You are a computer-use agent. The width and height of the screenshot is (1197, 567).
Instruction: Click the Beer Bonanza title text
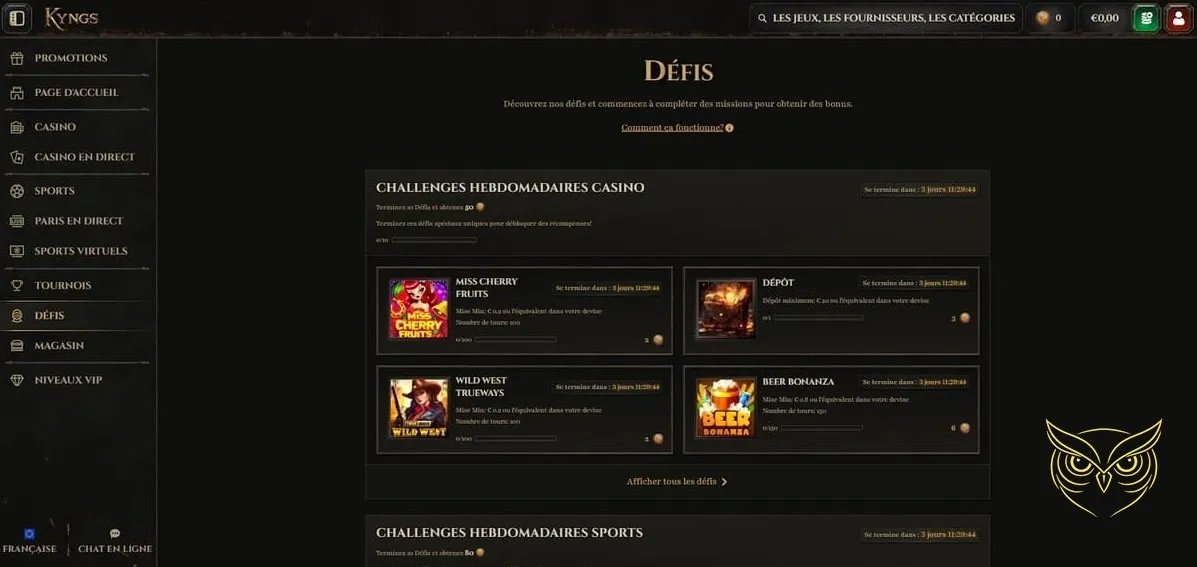(798, 382)
